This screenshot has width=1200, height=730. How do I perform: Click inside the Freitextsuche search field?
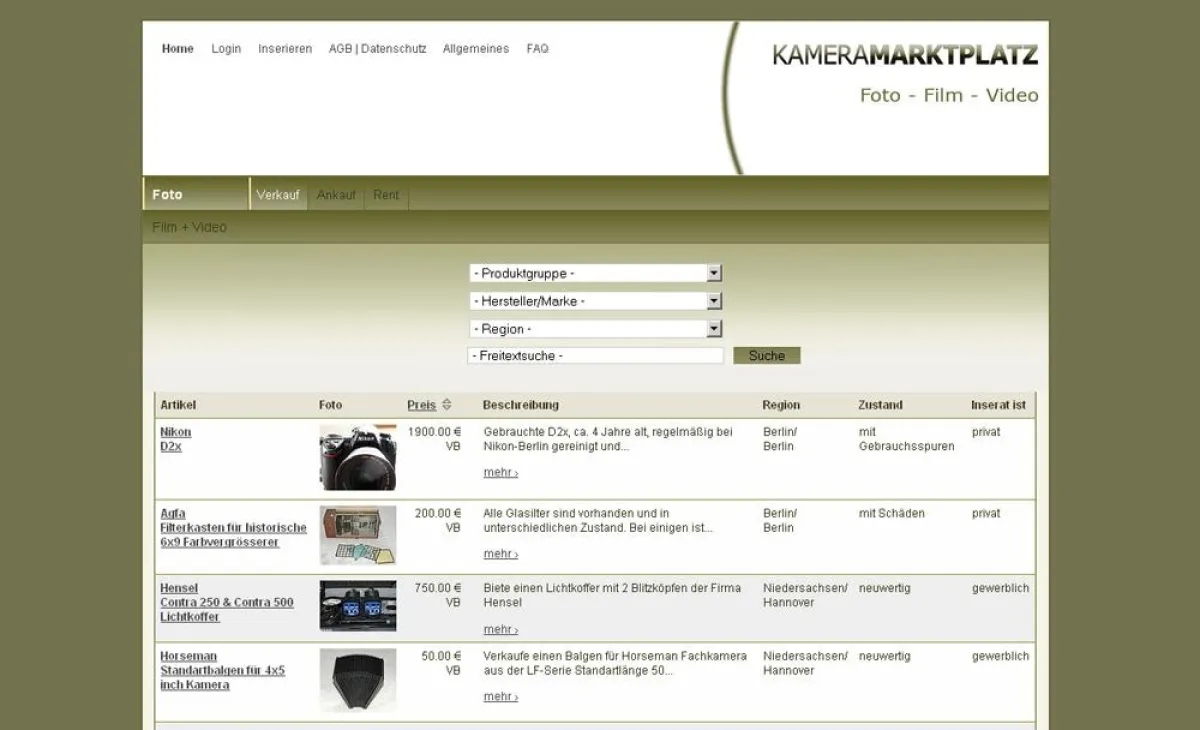click(x=595, y=355)
